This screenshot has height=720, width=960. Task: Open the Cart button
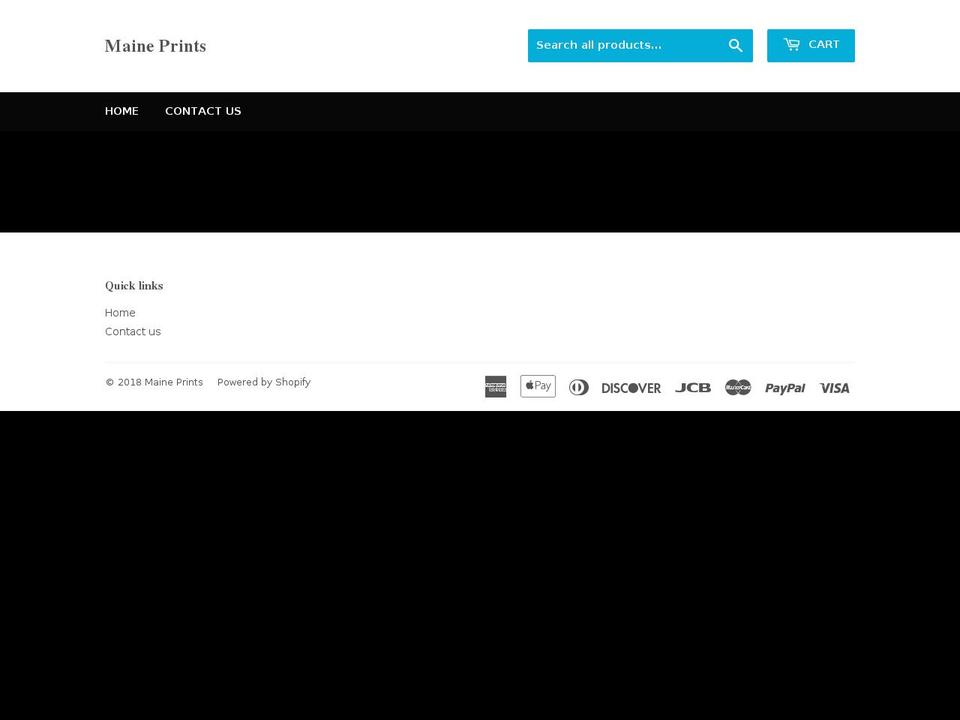coord(811,45)
